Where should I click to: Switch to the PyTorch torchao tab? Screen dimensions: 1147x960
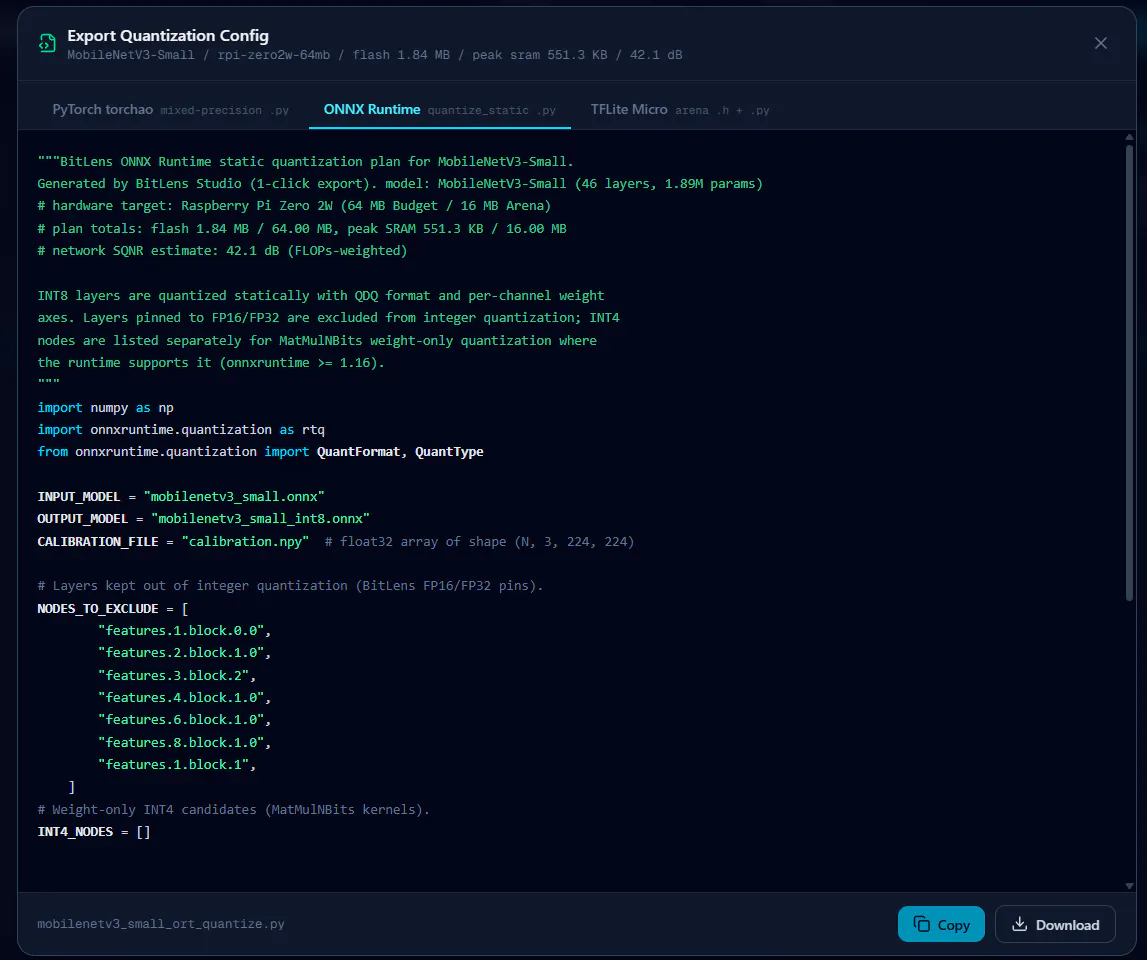[170, 110]
